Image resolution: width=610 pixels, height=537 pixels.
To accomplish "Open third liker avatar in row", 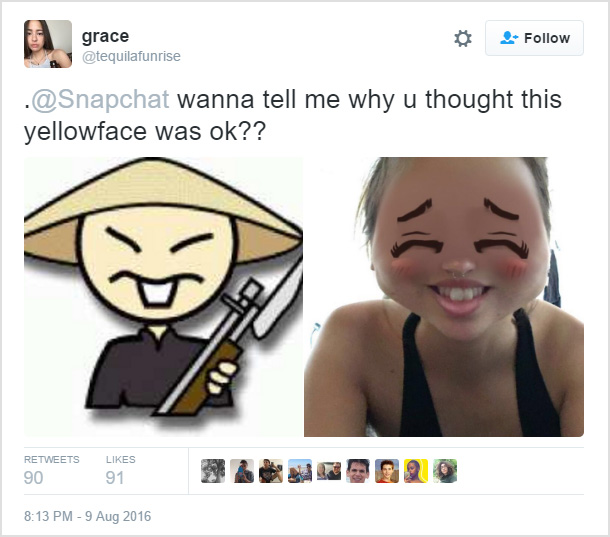I will pyautogui.click(x=271, y=471).
